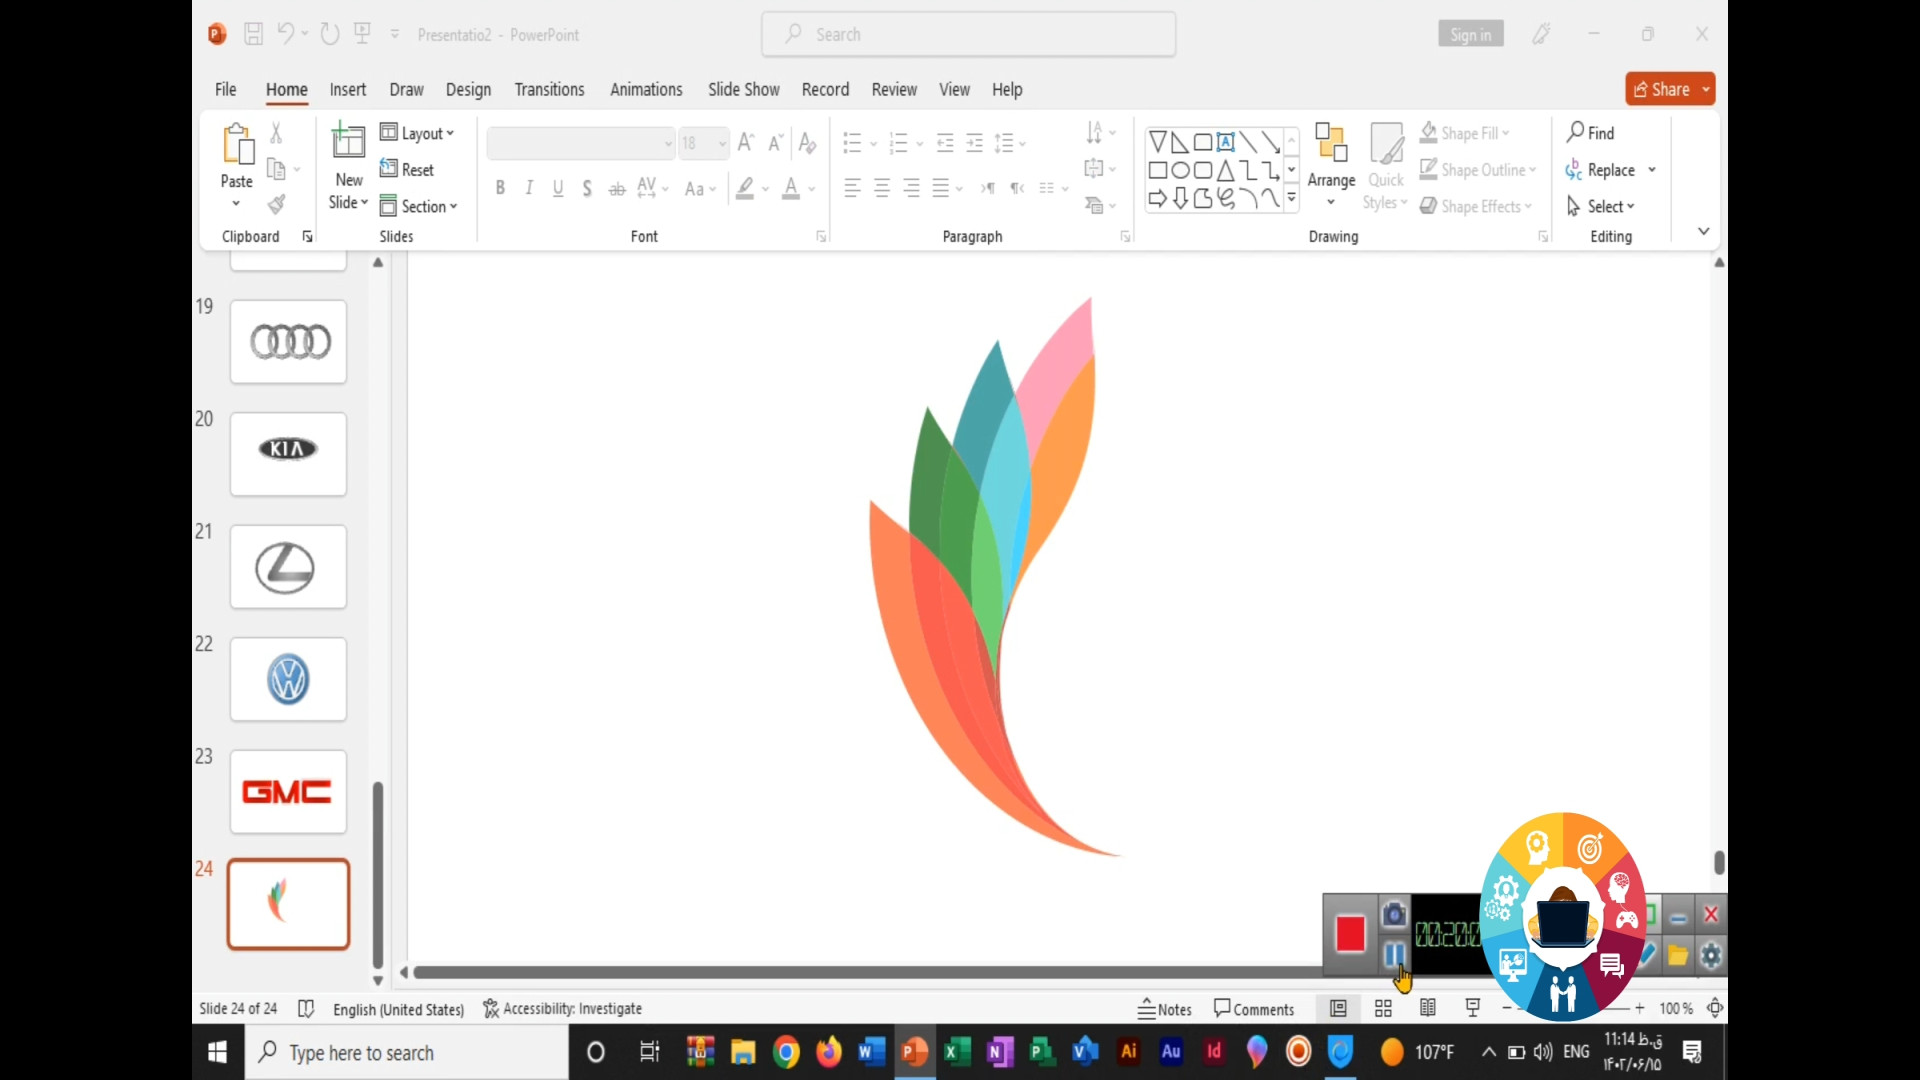Toggle Comments pane in status bar
Screen dimensions: 1920x1080
tap(1254, 1009)
